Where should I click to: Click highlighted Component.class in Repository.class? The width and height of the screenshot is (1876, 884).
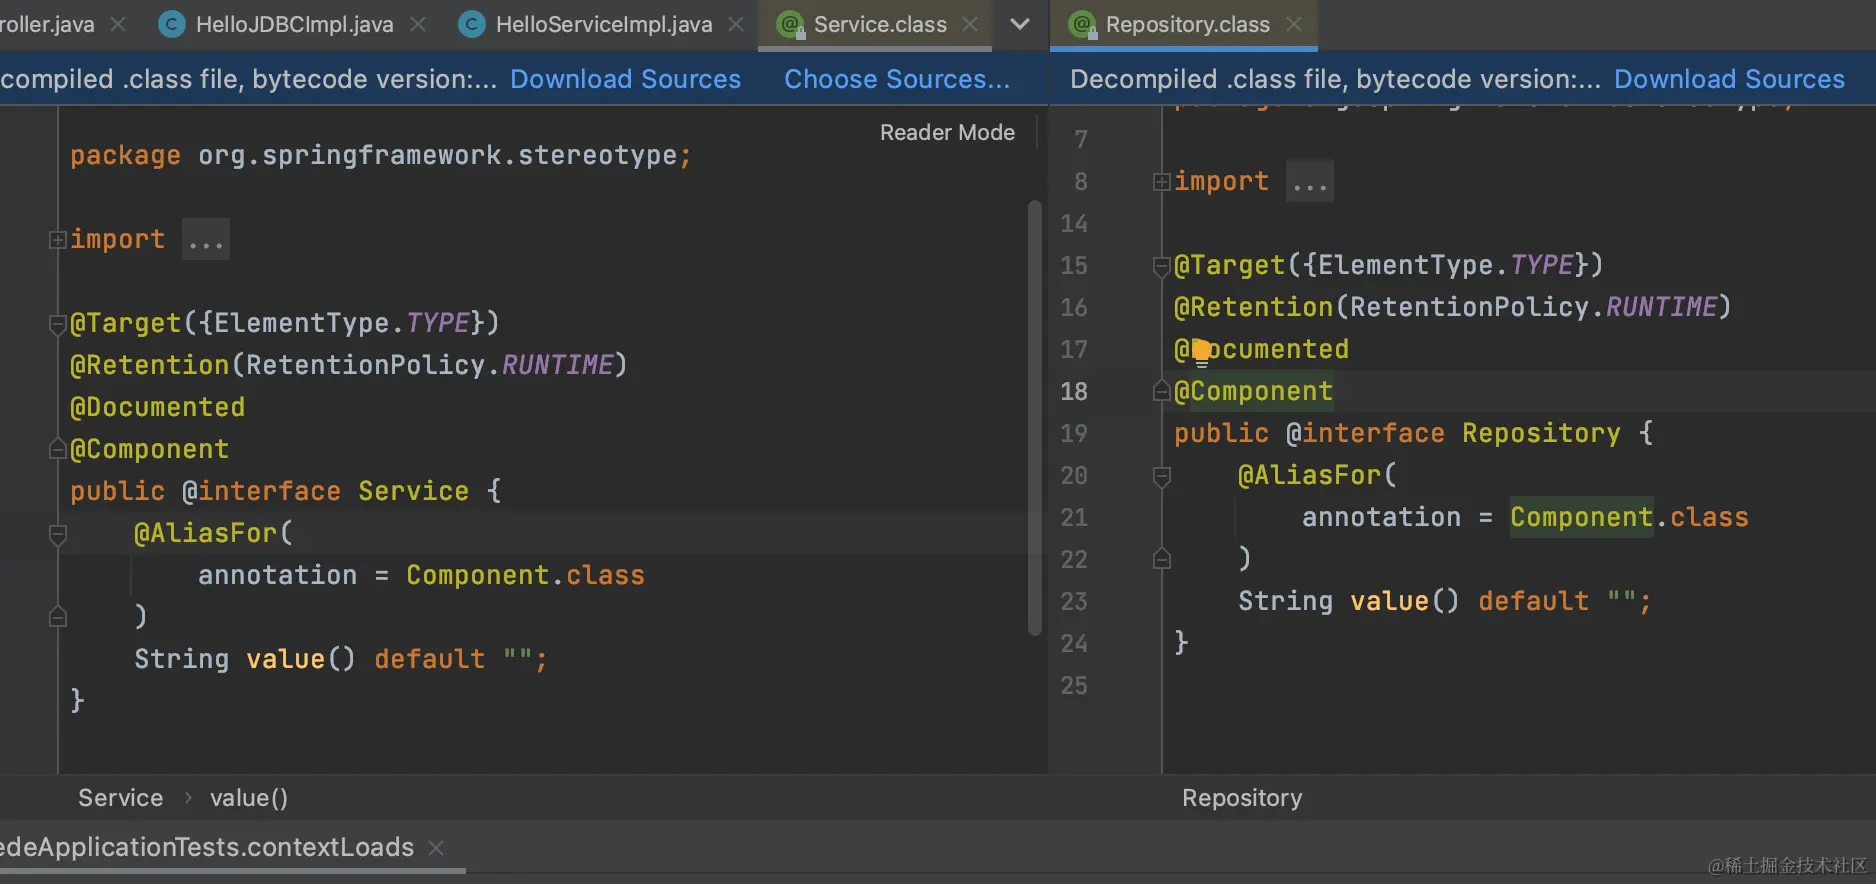1629,517
